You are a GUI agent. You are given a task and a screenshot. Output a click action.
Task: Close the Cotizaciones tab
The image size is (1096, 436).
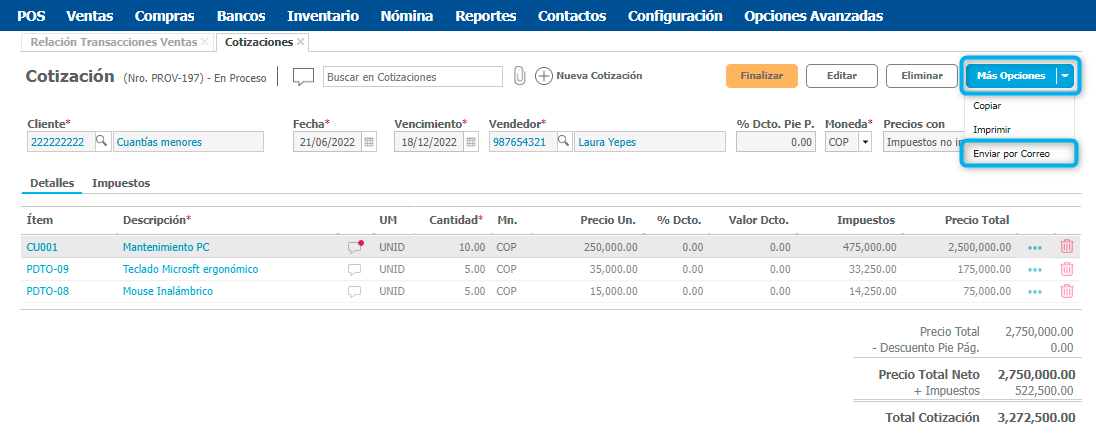coord(301,42)
